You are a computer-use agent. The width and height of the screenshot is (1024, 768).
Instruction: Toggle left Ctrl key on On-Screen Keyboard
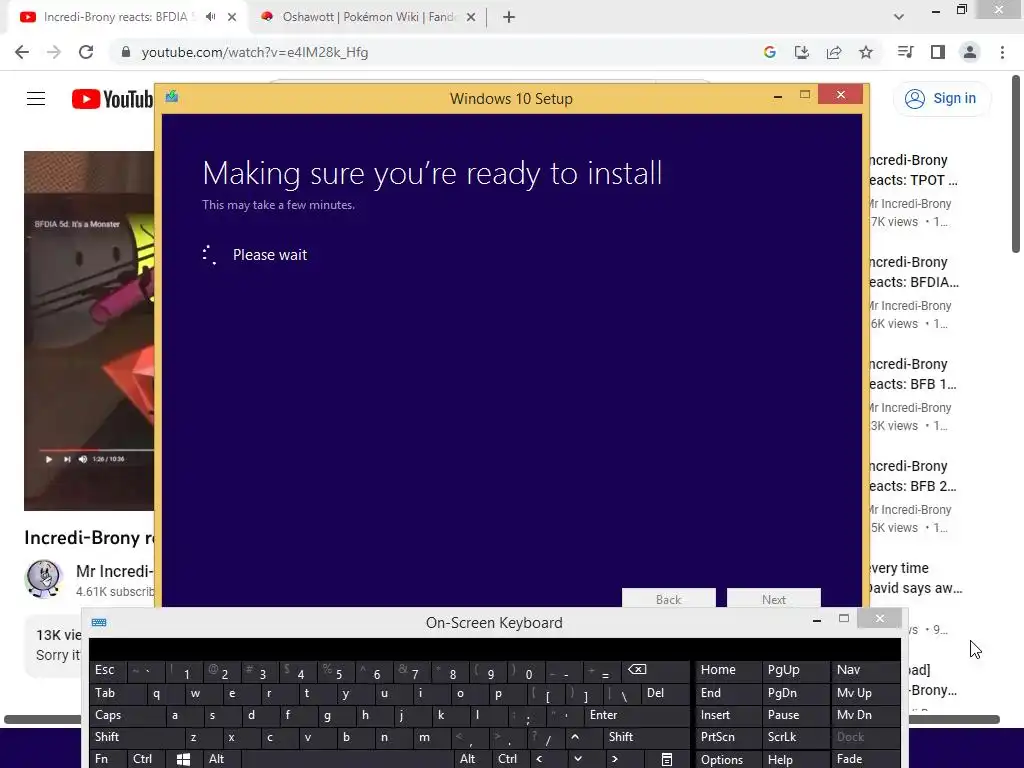pyautogui.click(x=146, y=759)
